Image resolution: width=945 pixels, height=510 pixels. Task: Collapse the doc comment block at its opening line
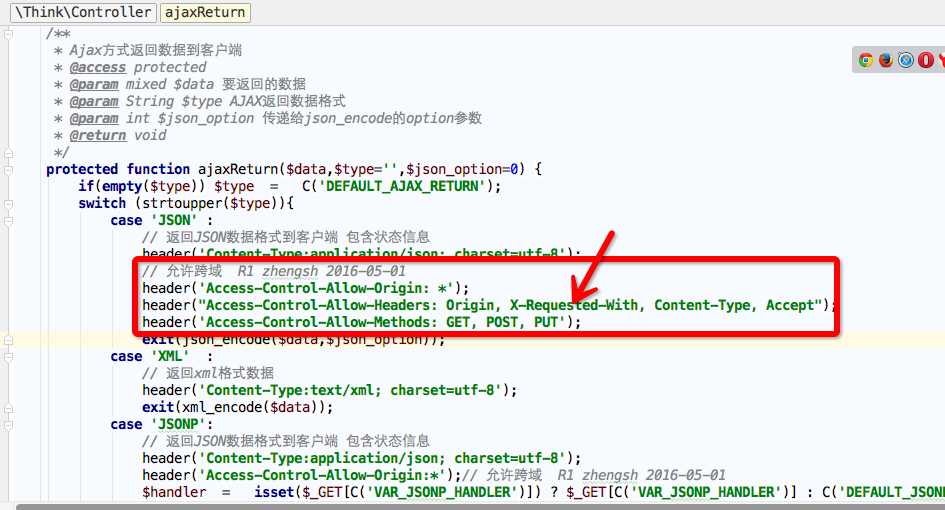[8, 34]
